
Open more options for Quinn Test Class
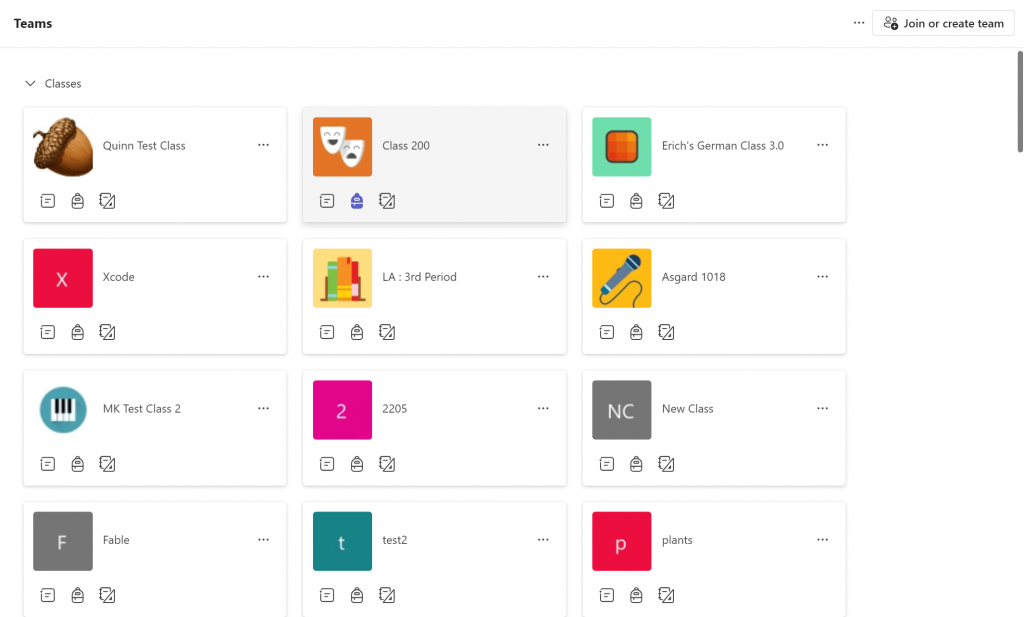263,145
